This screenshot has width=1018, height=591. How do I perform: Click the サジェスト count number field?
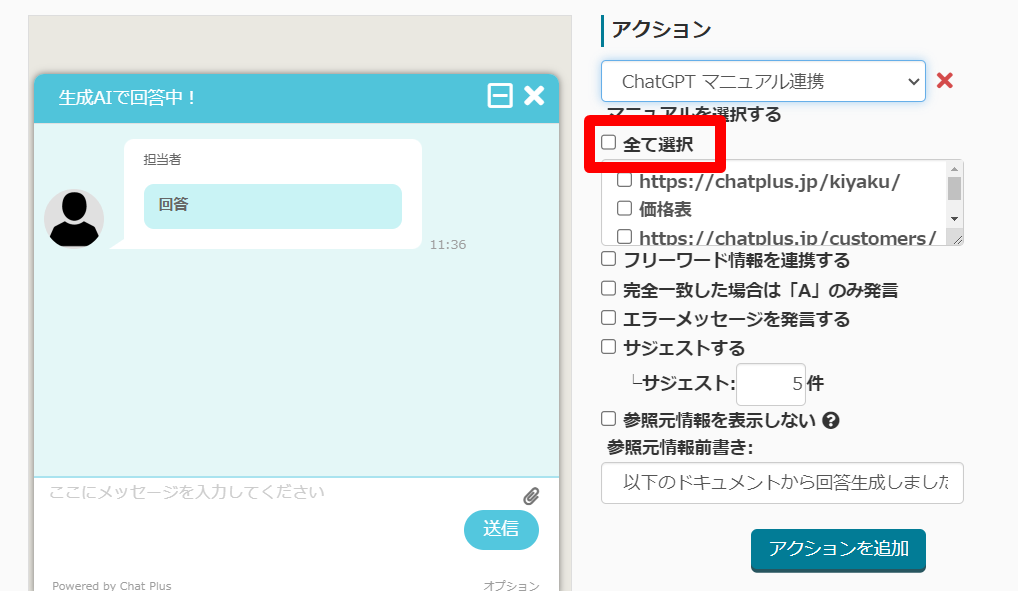tap(771, 383)
